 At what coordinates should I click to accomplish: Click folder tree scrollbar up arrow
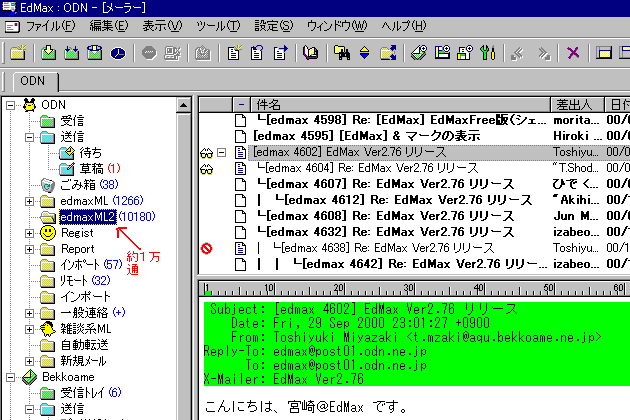[x=184, y=105]
